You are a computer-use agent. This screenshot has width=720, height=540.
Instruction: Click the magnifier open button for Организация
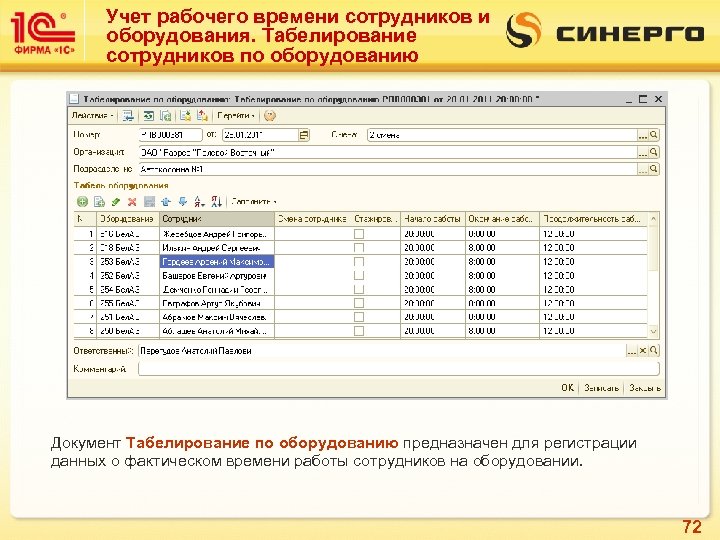[653, 152]
